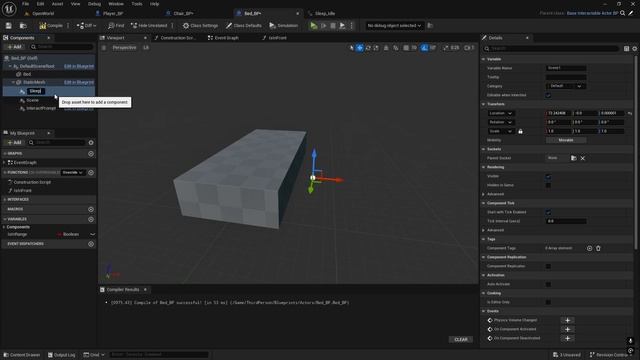
Task: Activate the Translate gizmo tool
Action: [x=360, y=48]
